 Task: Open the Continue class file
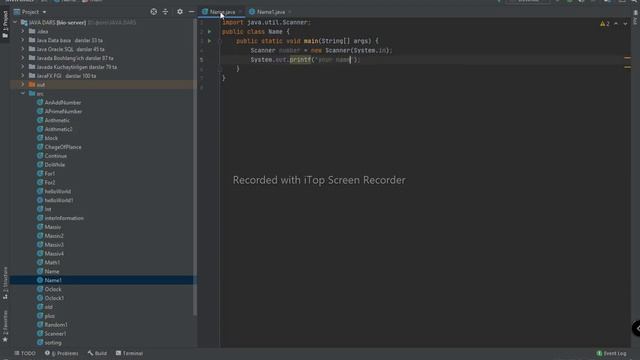coord(56,156)
